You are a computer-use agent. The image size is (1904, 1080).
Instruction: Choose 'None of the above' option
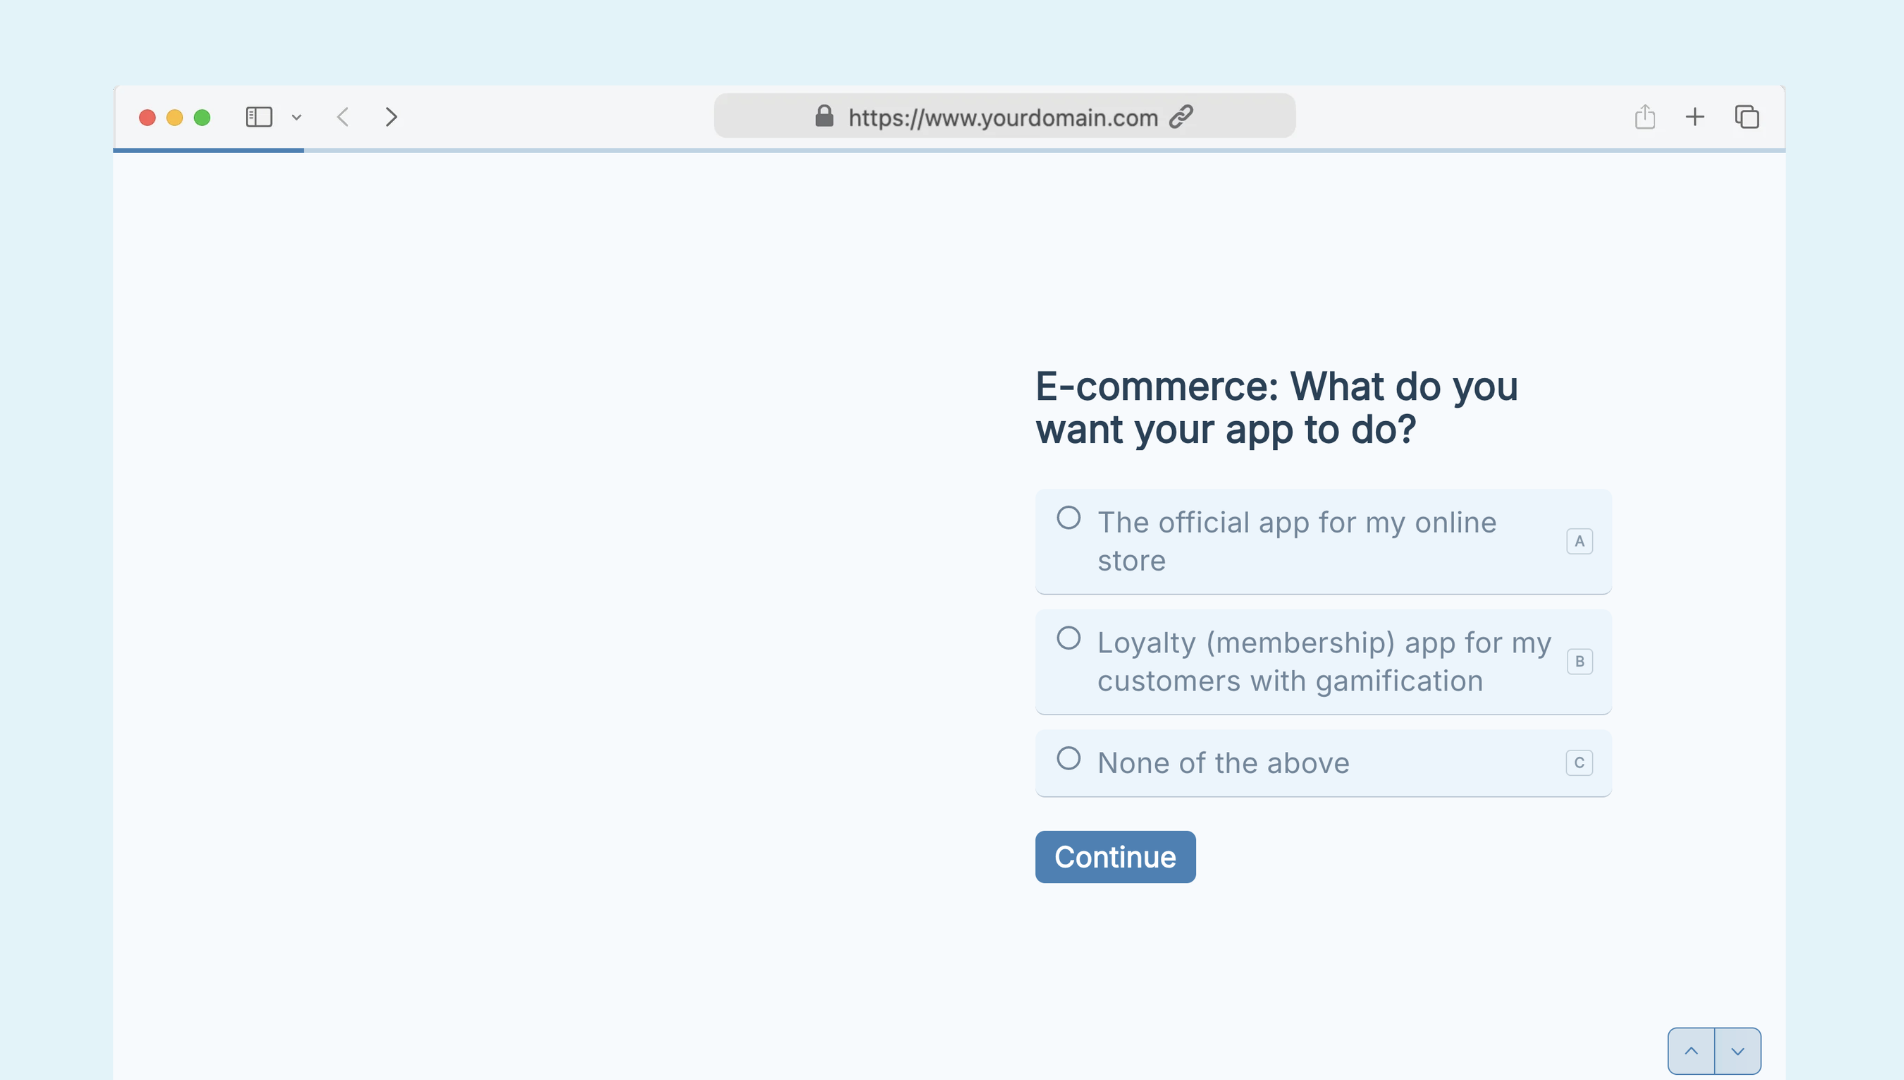[1323, 763]
